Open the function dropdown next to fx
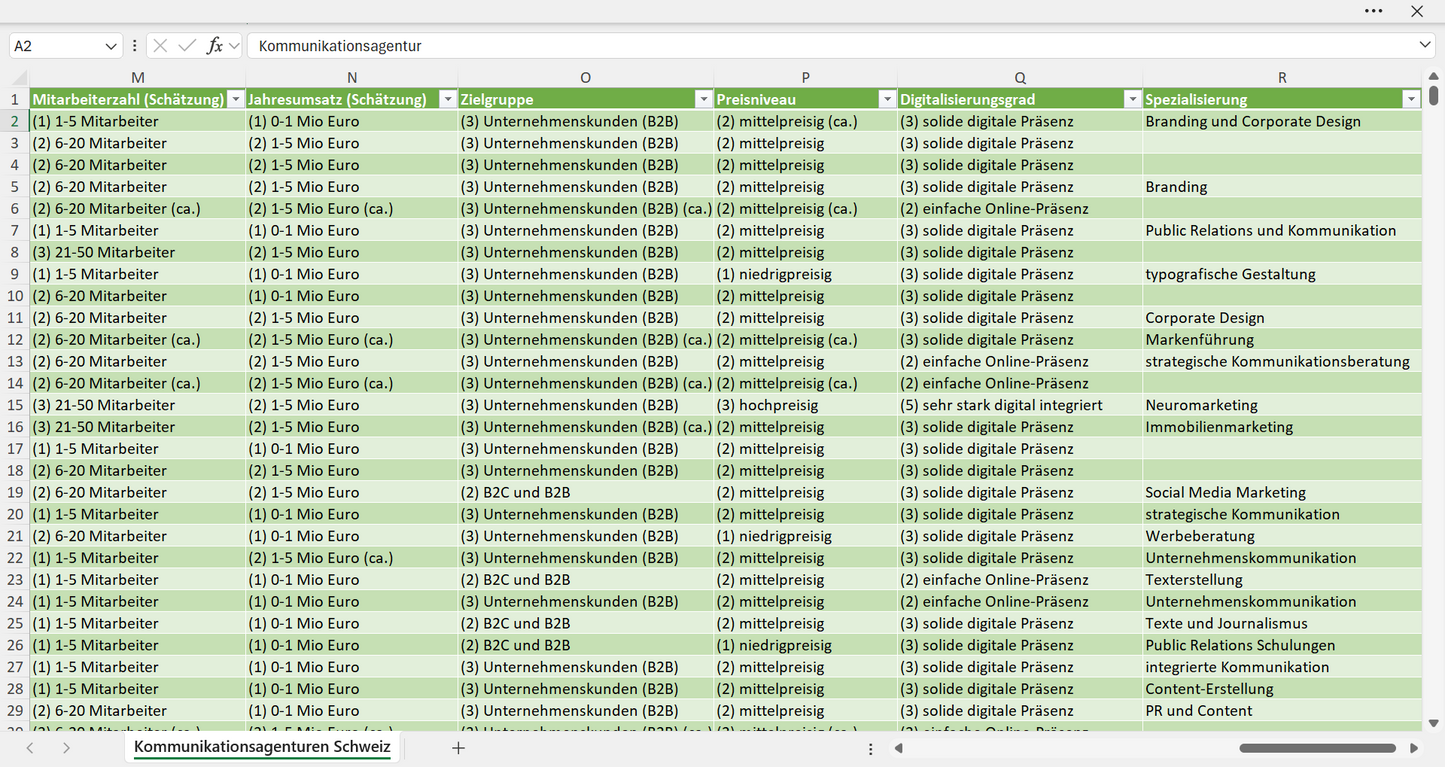 (x=234, y=46)
